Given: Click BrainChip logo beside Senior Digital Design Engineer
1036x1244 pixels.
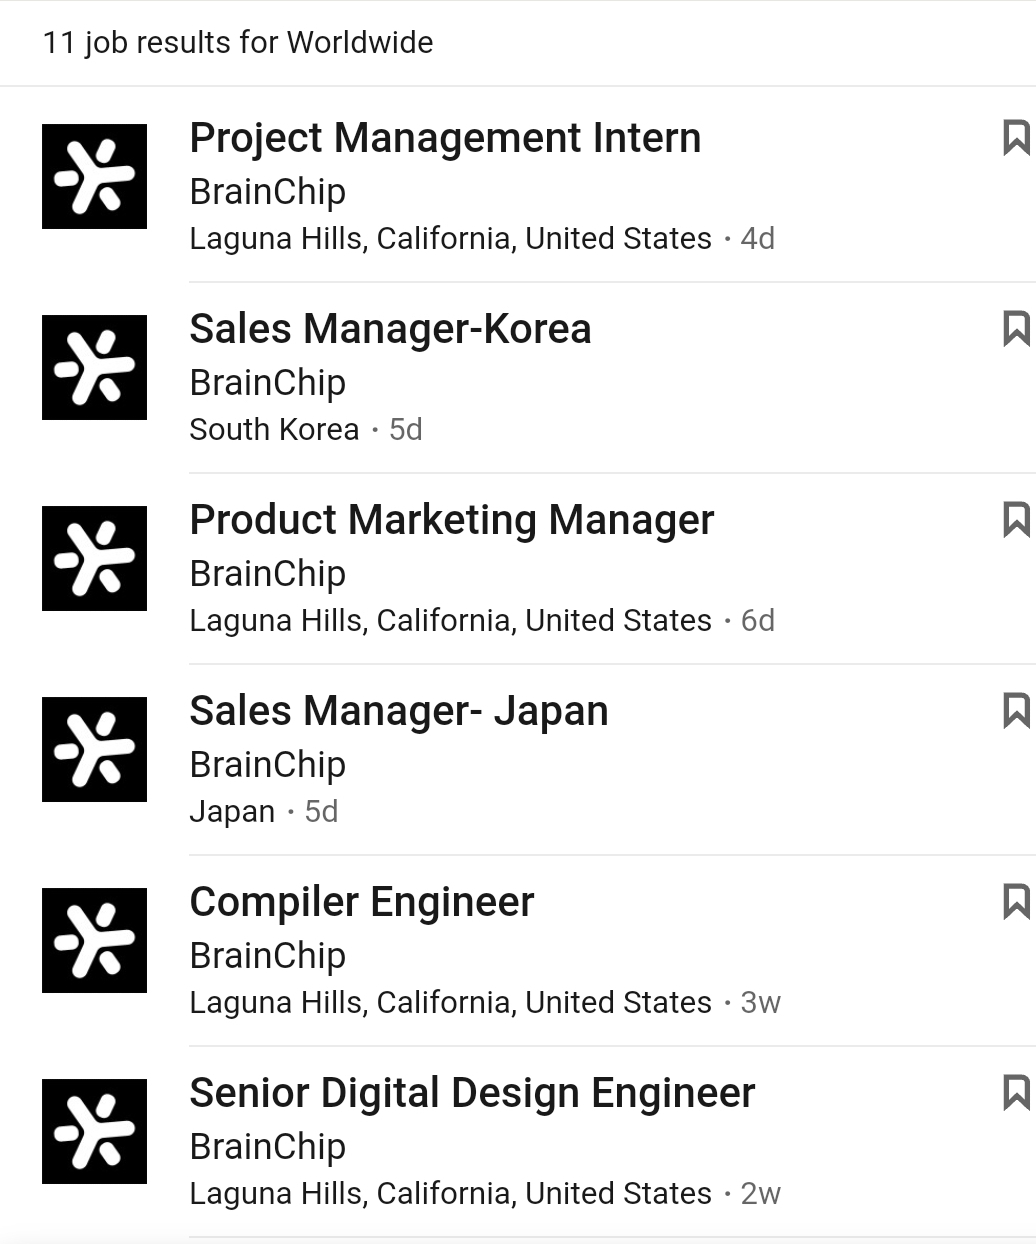Looking at the screenshot, I should click(94, 1131).
